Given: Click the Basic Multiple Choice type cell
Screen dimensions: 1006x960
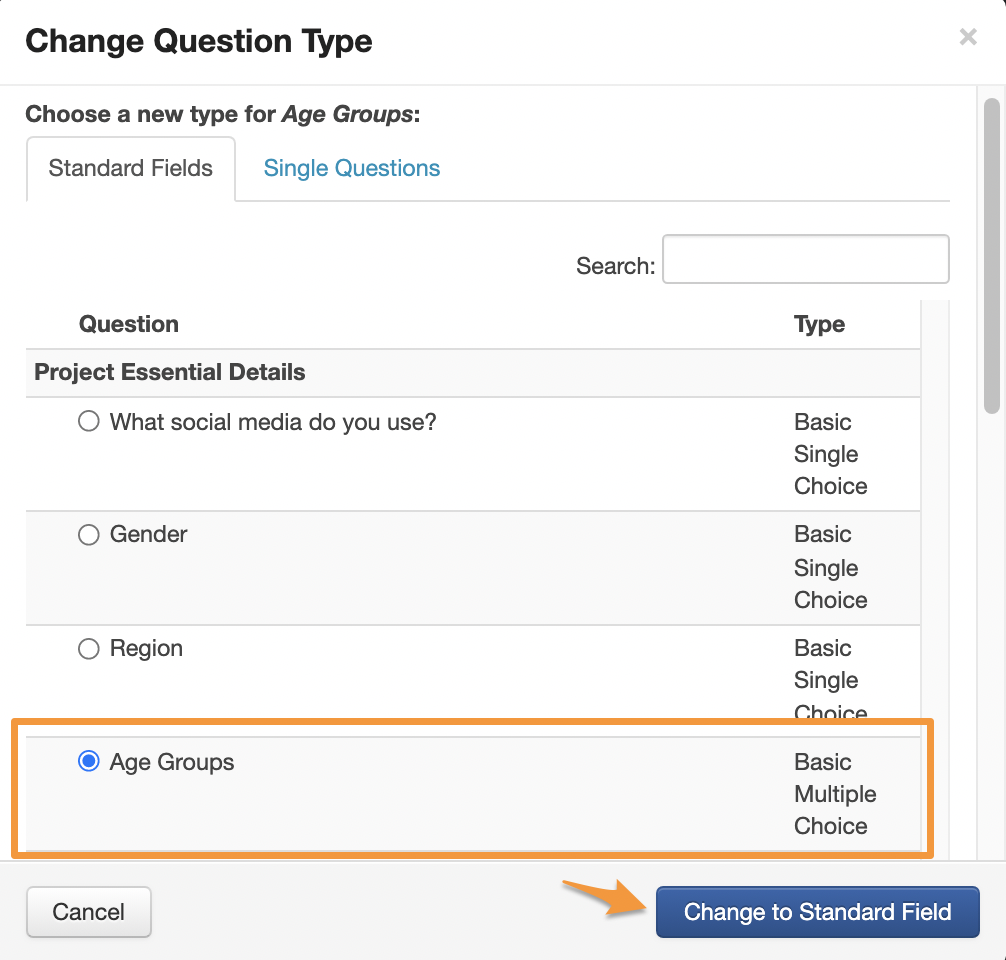Looking at the screenshot, I should 835,794.
